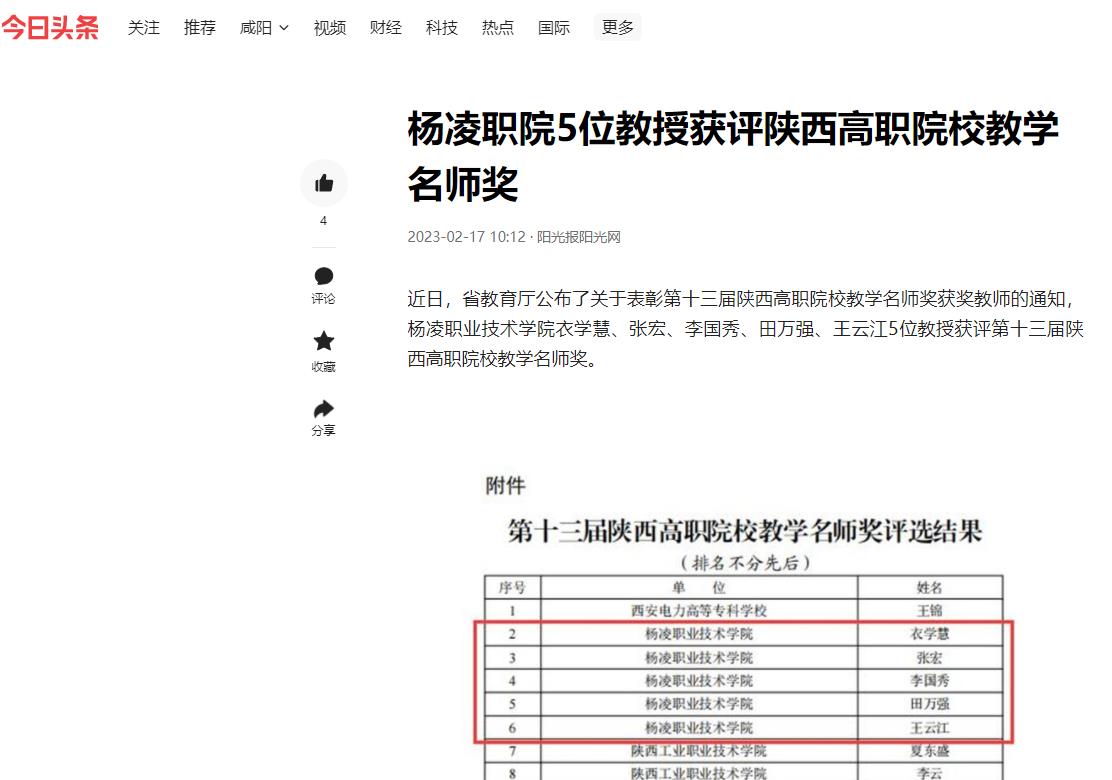Like the article with the thumbs-up icon

coord(323,183)
